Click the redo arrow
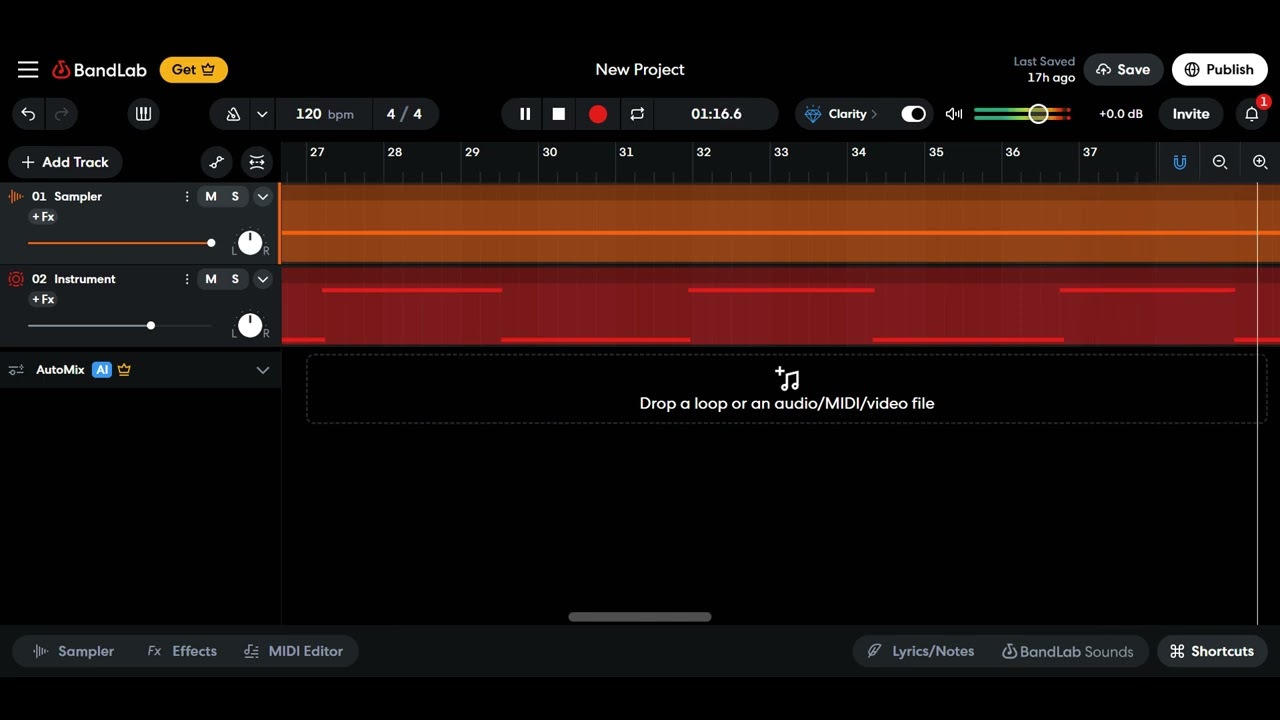The width and height of the screenshot is (1280, 720). point(62,114)
